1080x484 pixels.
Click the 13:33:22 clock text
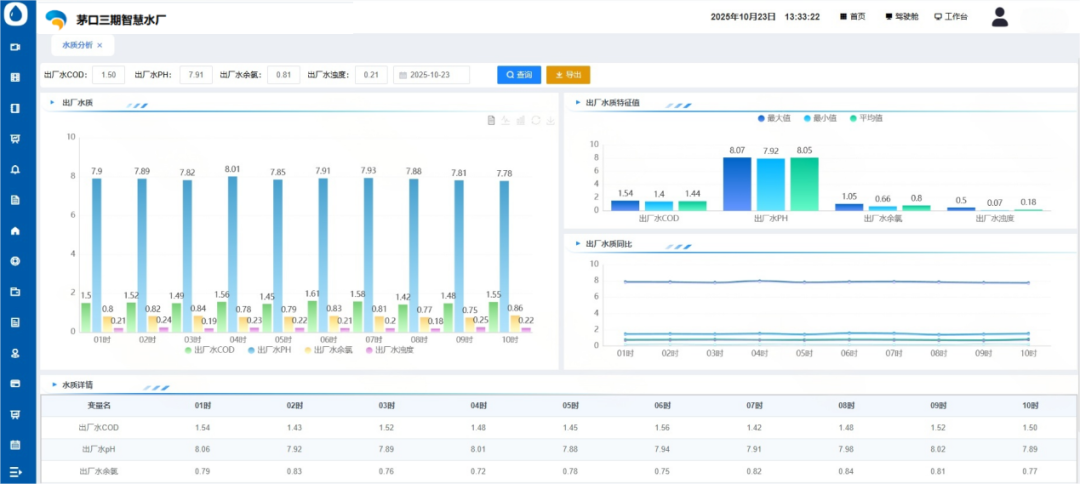[802, 17]
